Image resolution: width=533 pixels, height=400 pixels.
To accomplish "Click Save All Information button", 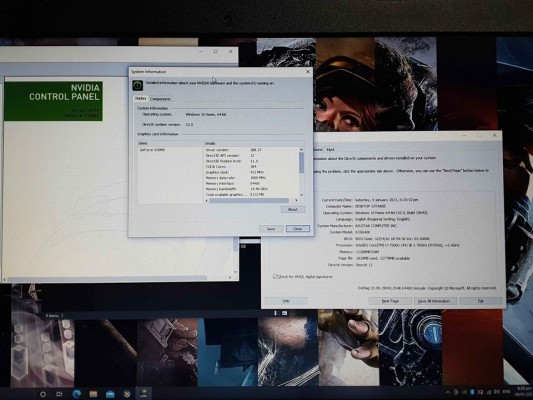I will [435, 301].
